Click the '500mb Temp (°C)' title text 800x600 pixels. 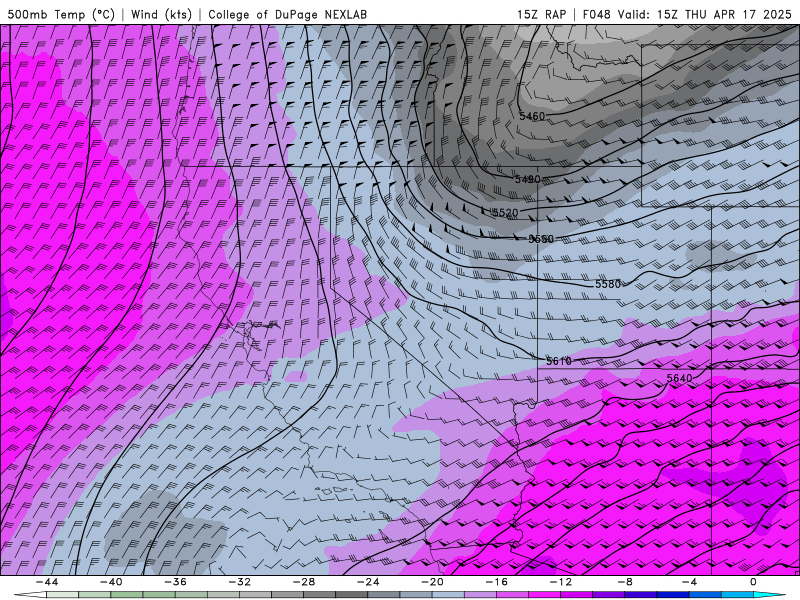(61, 14)
